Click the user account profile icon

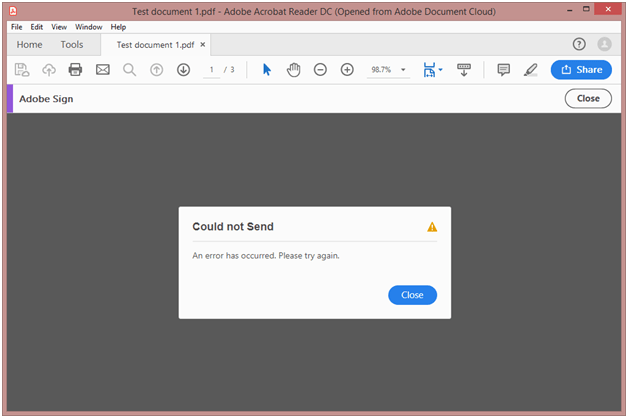[604, 44]
